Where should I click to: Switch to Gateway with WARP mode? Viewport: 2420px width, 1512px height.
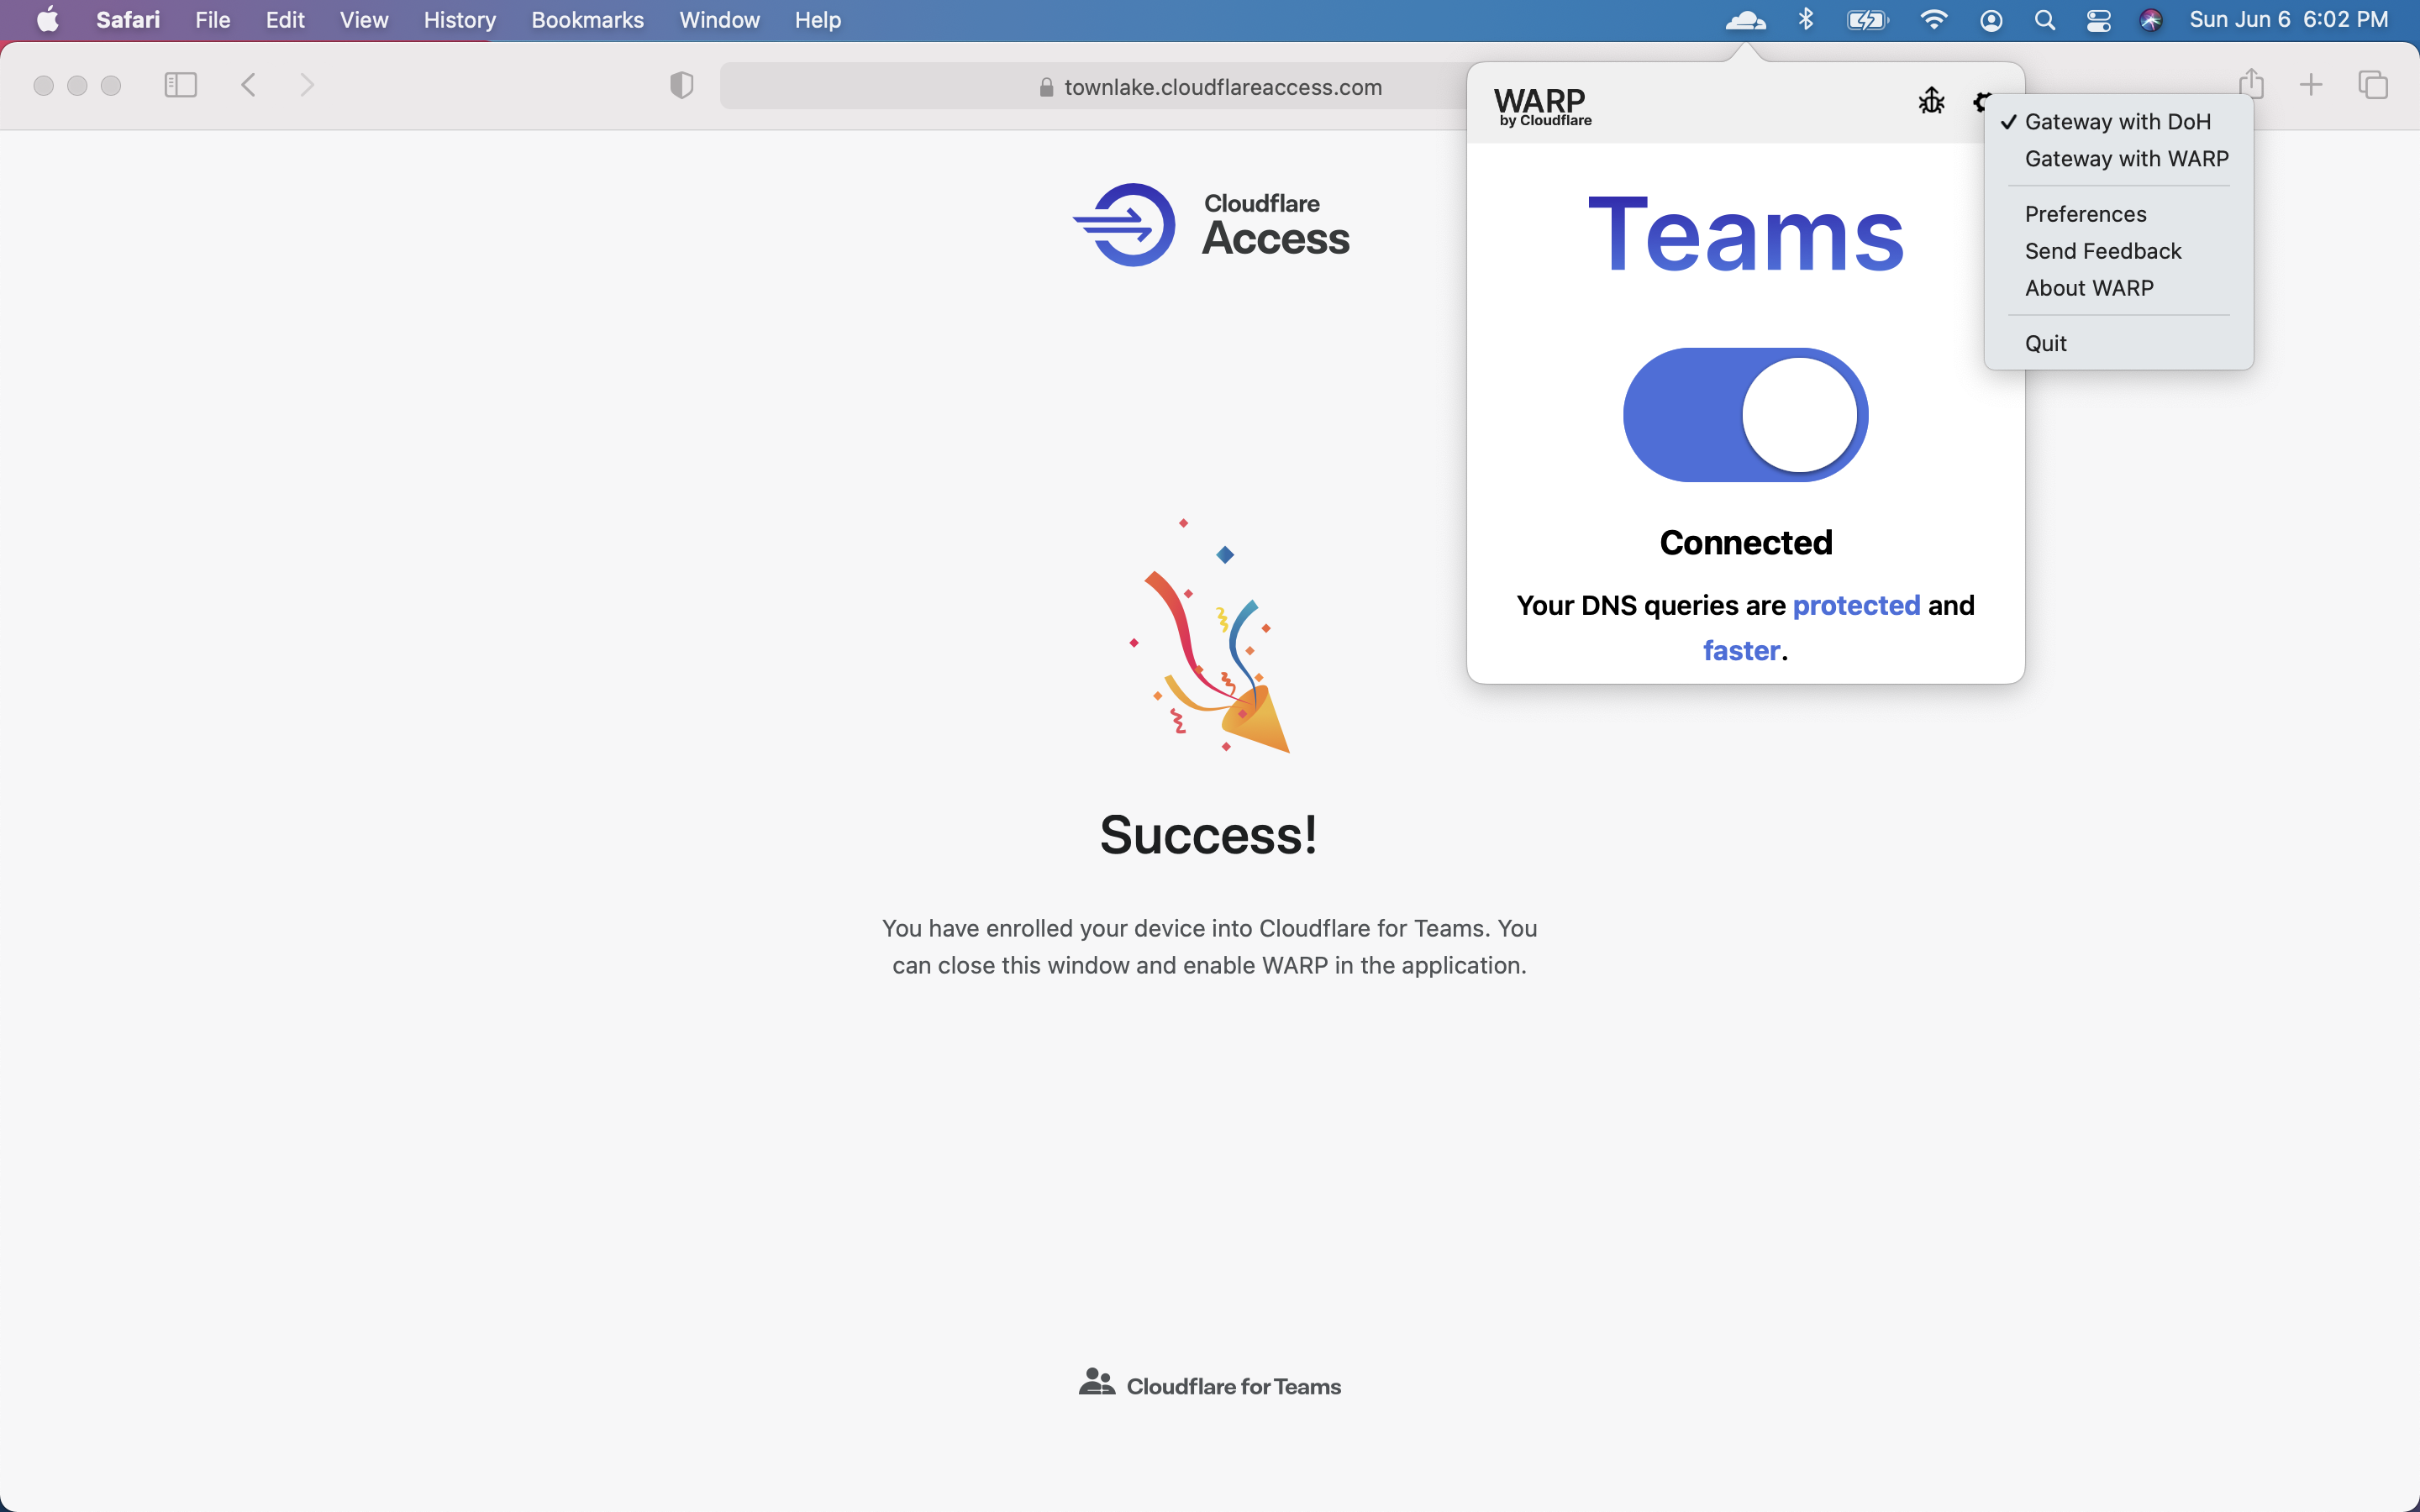coord(2126,159)
